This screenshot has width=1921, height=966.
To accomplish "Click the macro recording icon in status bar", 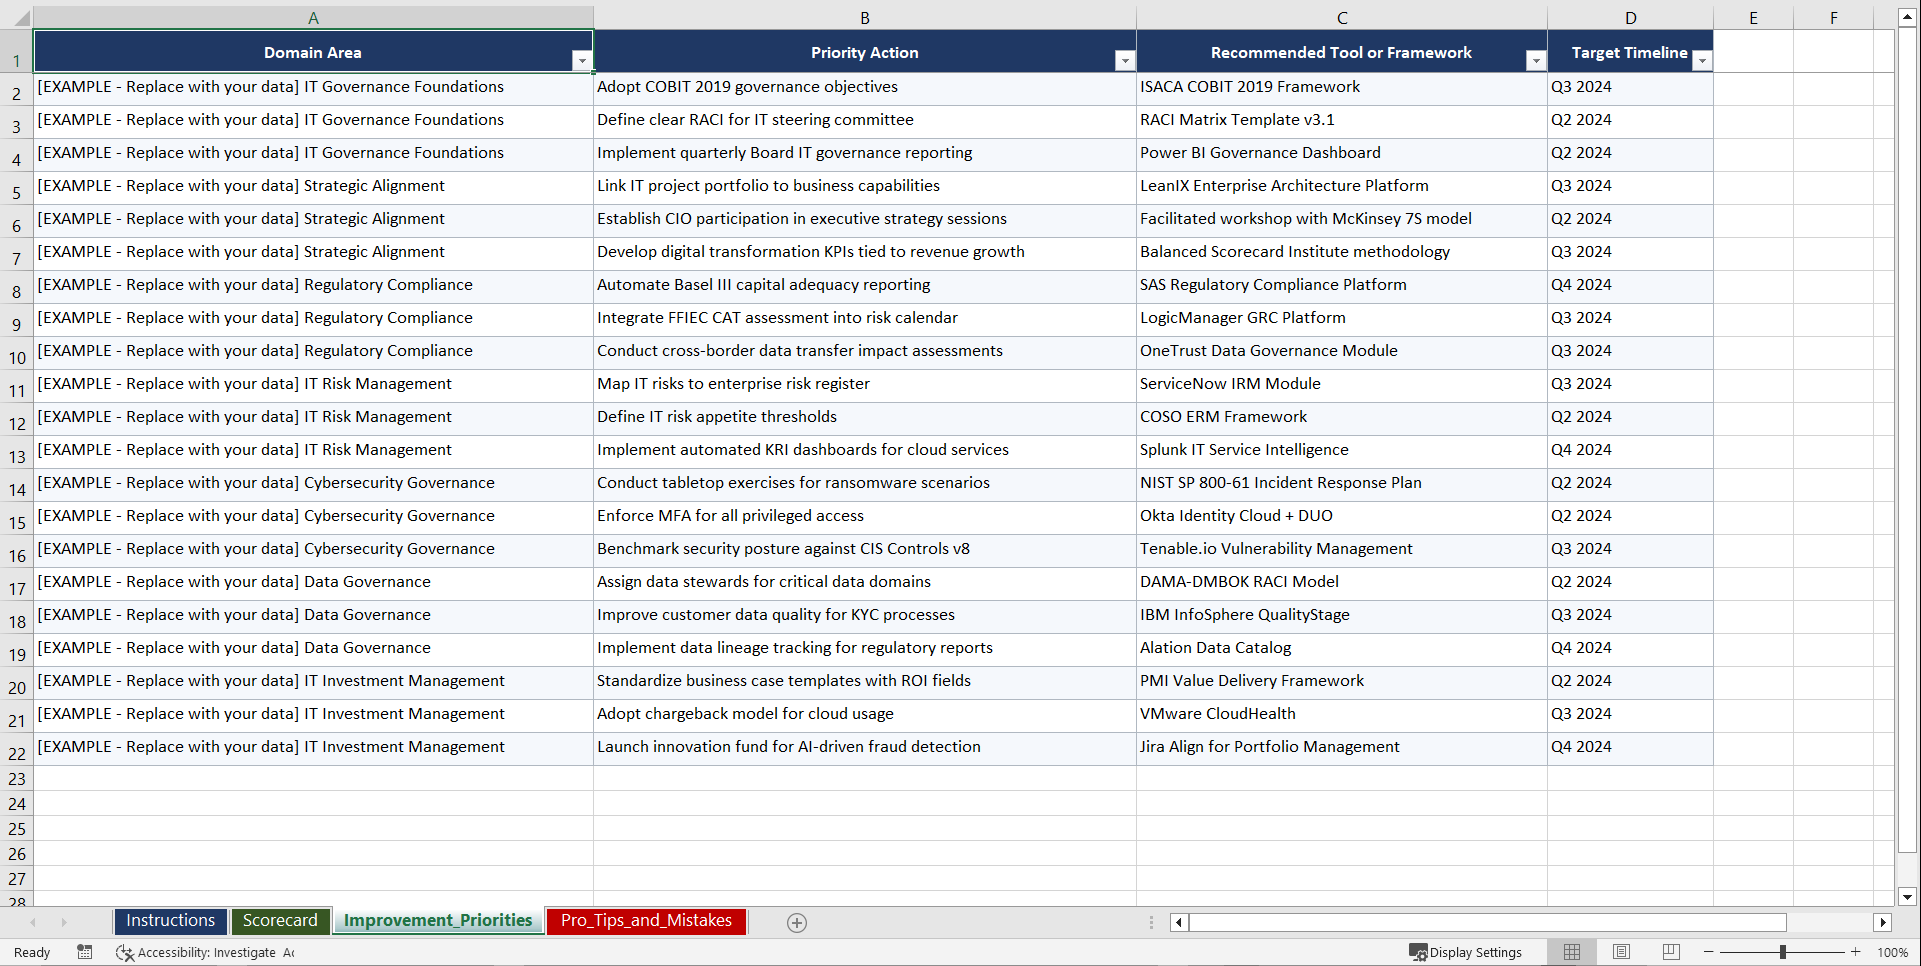I will (x=85, y=952).
